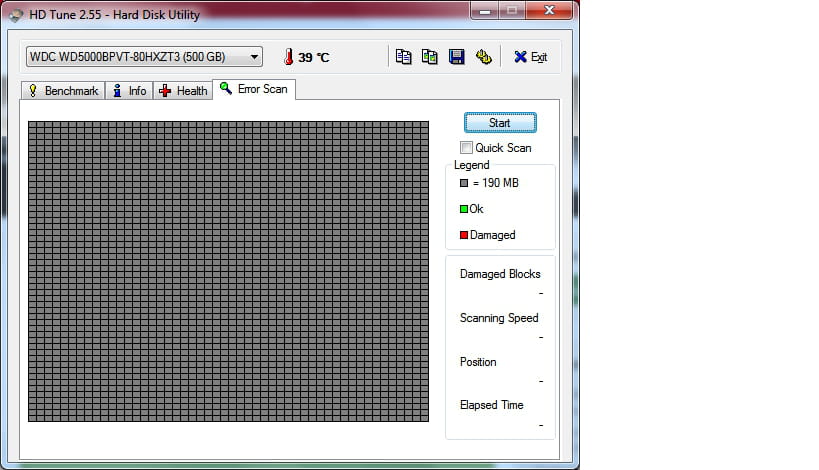The height and width of the screenshot is (470, 819).
Task: Click the Damaged Blocks label
Action: pyautogui.click(x=500, y=274)
